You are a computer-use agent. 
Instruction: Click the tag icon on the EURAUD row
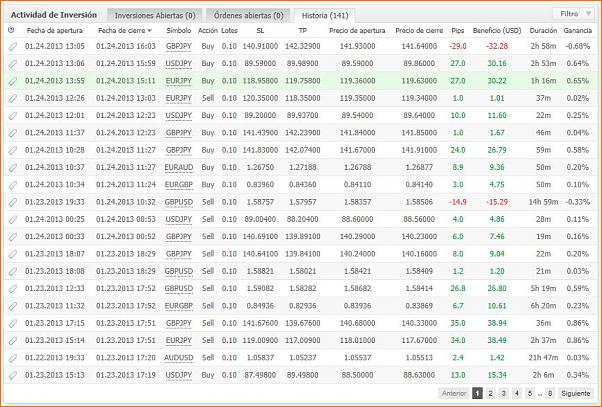click(13, 167)
